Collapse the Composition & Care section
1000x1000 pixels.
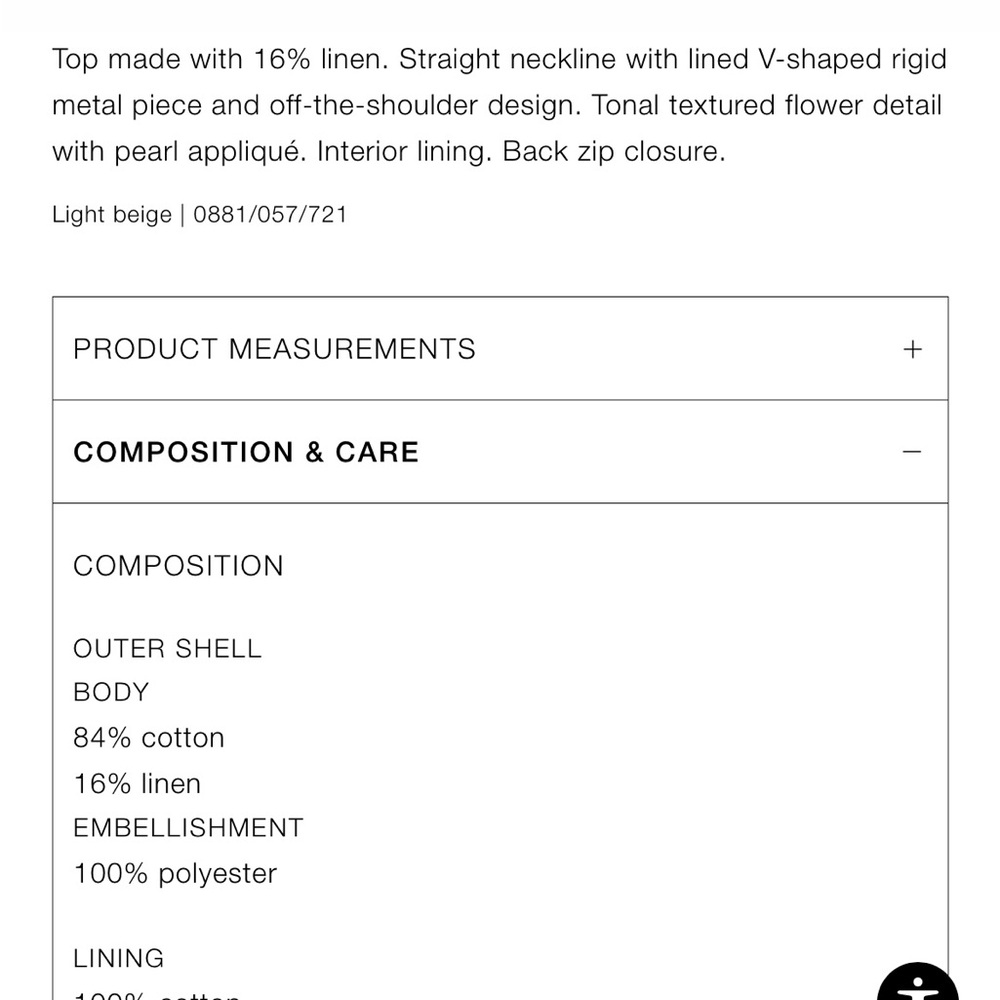[x=500, y=452]
